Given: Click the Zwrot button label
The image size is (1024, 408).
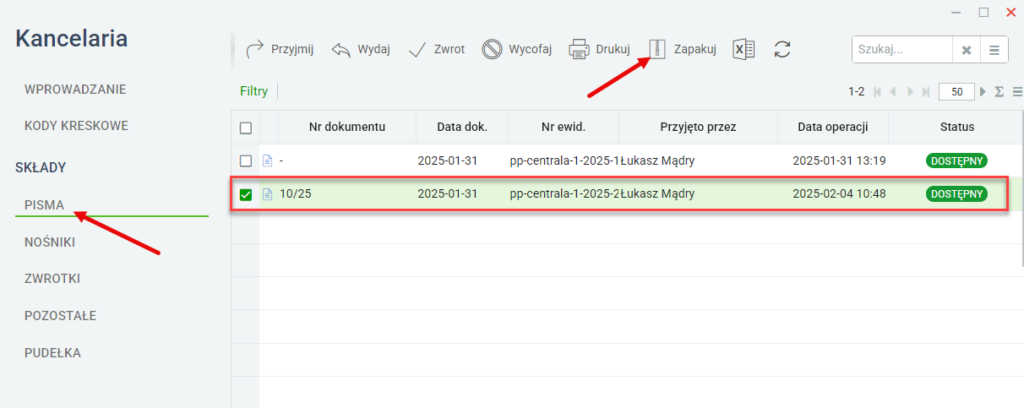Looking at the screenshot, I should click(x=449, y=50).
